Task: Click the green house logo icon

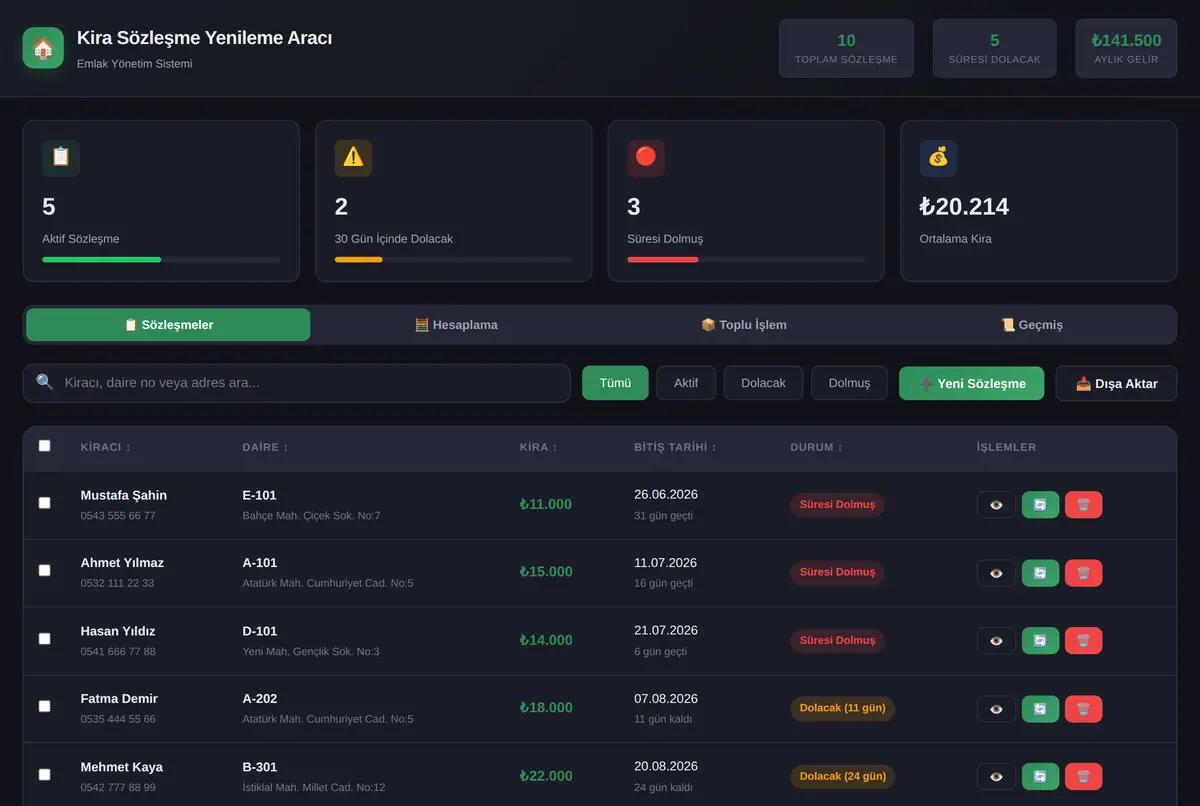Action: click(43, 48)
